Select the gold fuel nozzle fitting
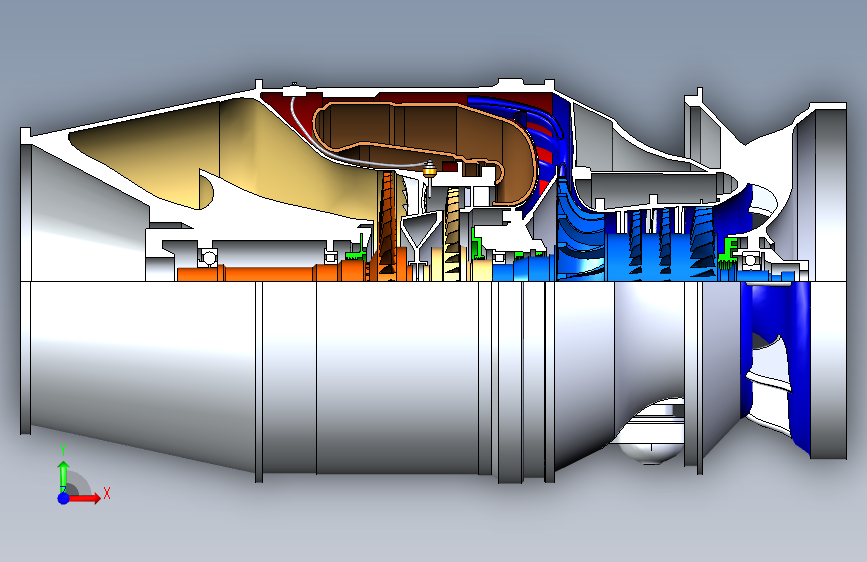867x562 pixels. pyautogui.click(x=430, y=170)
